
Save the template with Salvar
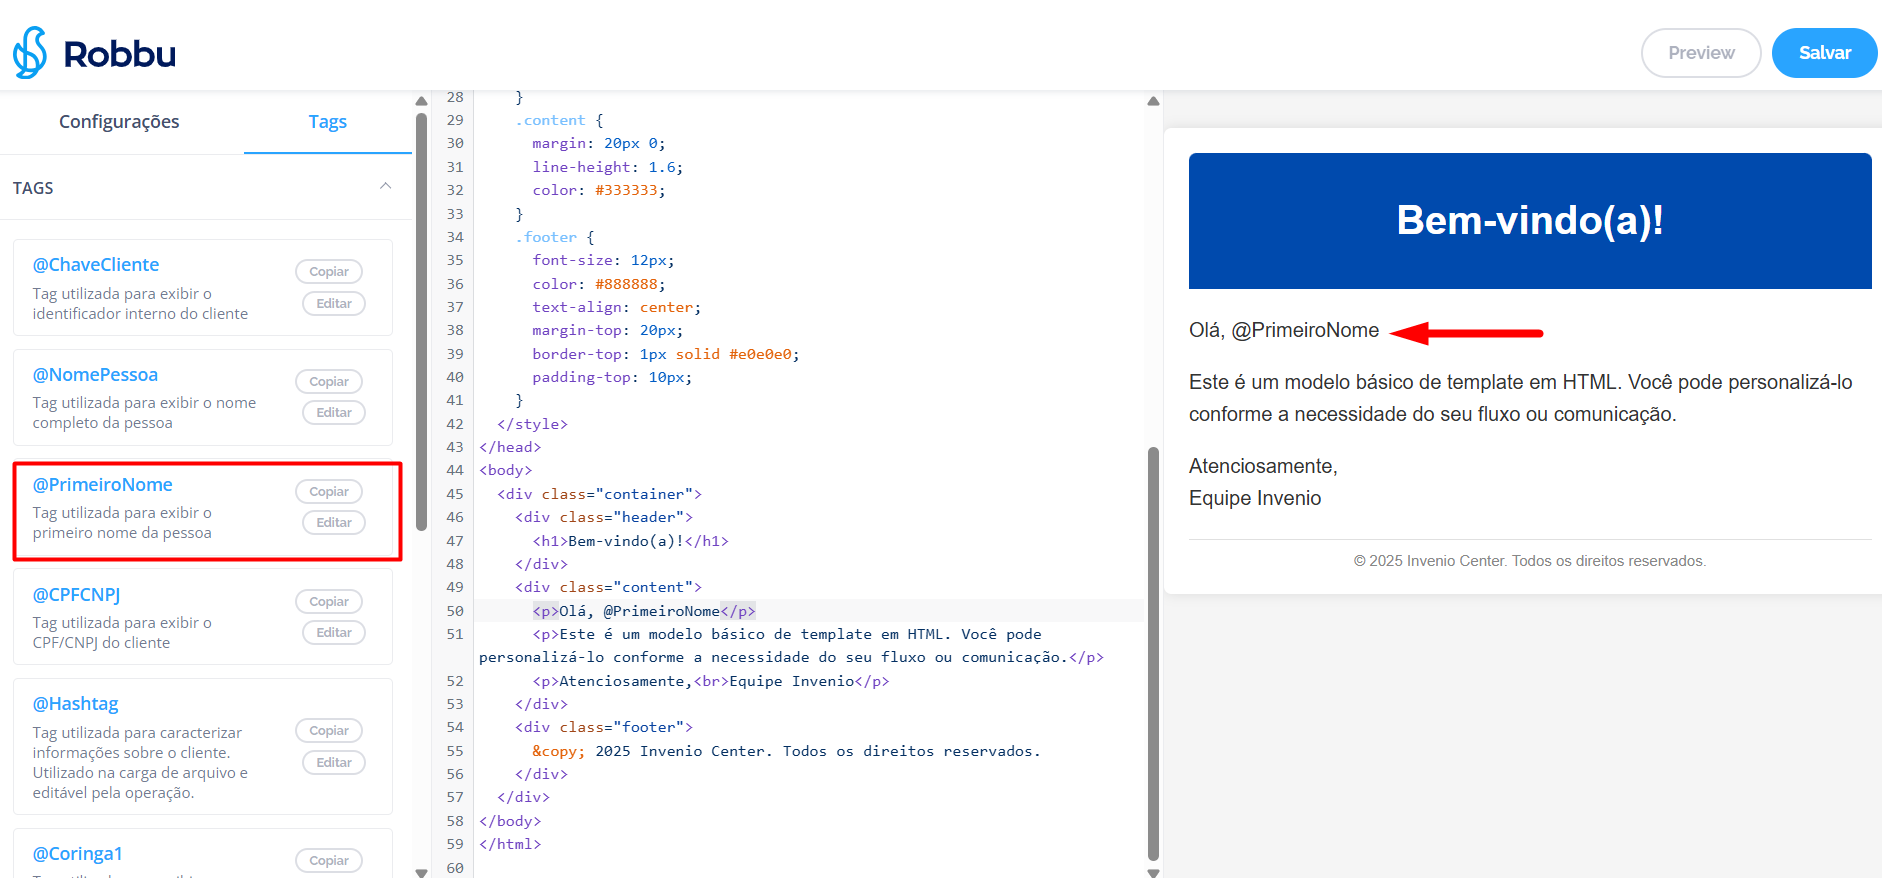(1823, 53)
